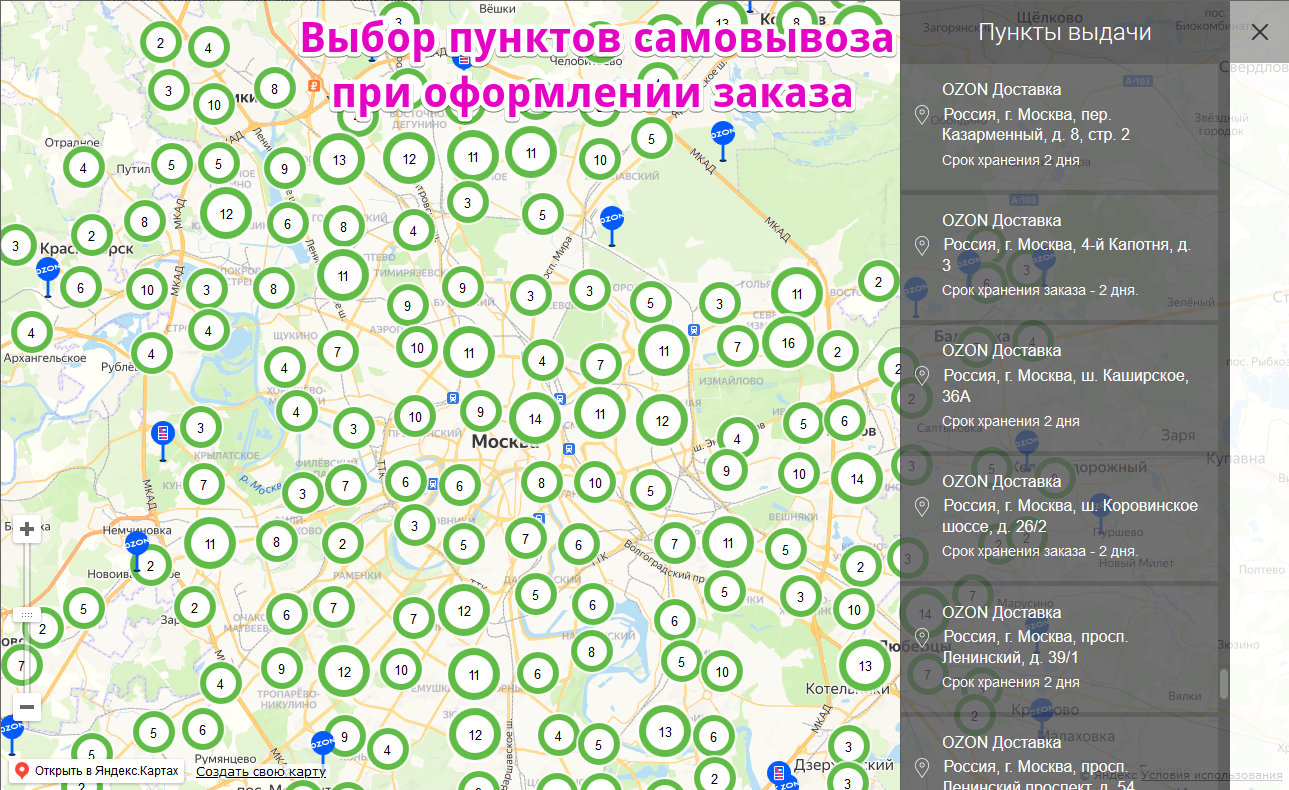Open map in Яндекс.Картах

click(97, 771)
